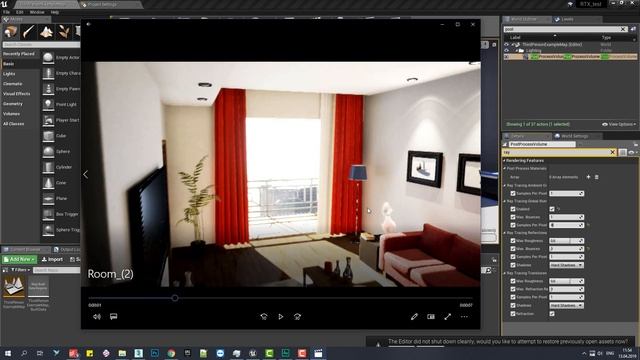Open the edit pencil in video player
Viewport: 640px width, 360px height.
(x=414, y=317)
